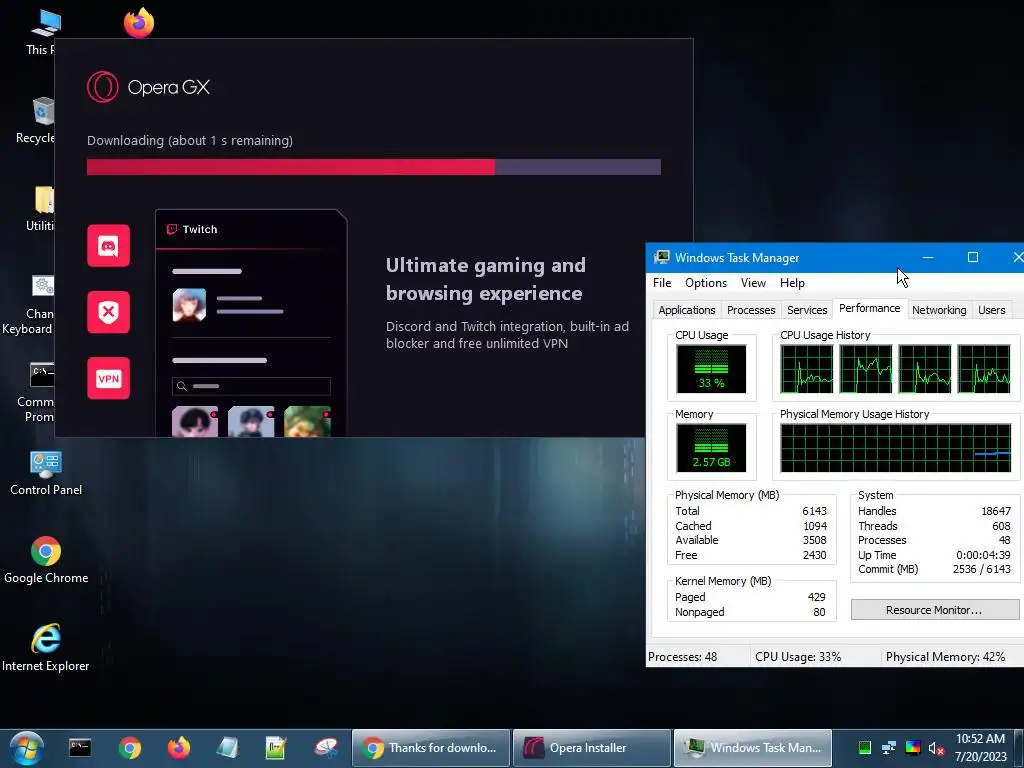Open the Help menu in Task Manager
This screenshot has width=1024, height=768.
coord(792,283)
